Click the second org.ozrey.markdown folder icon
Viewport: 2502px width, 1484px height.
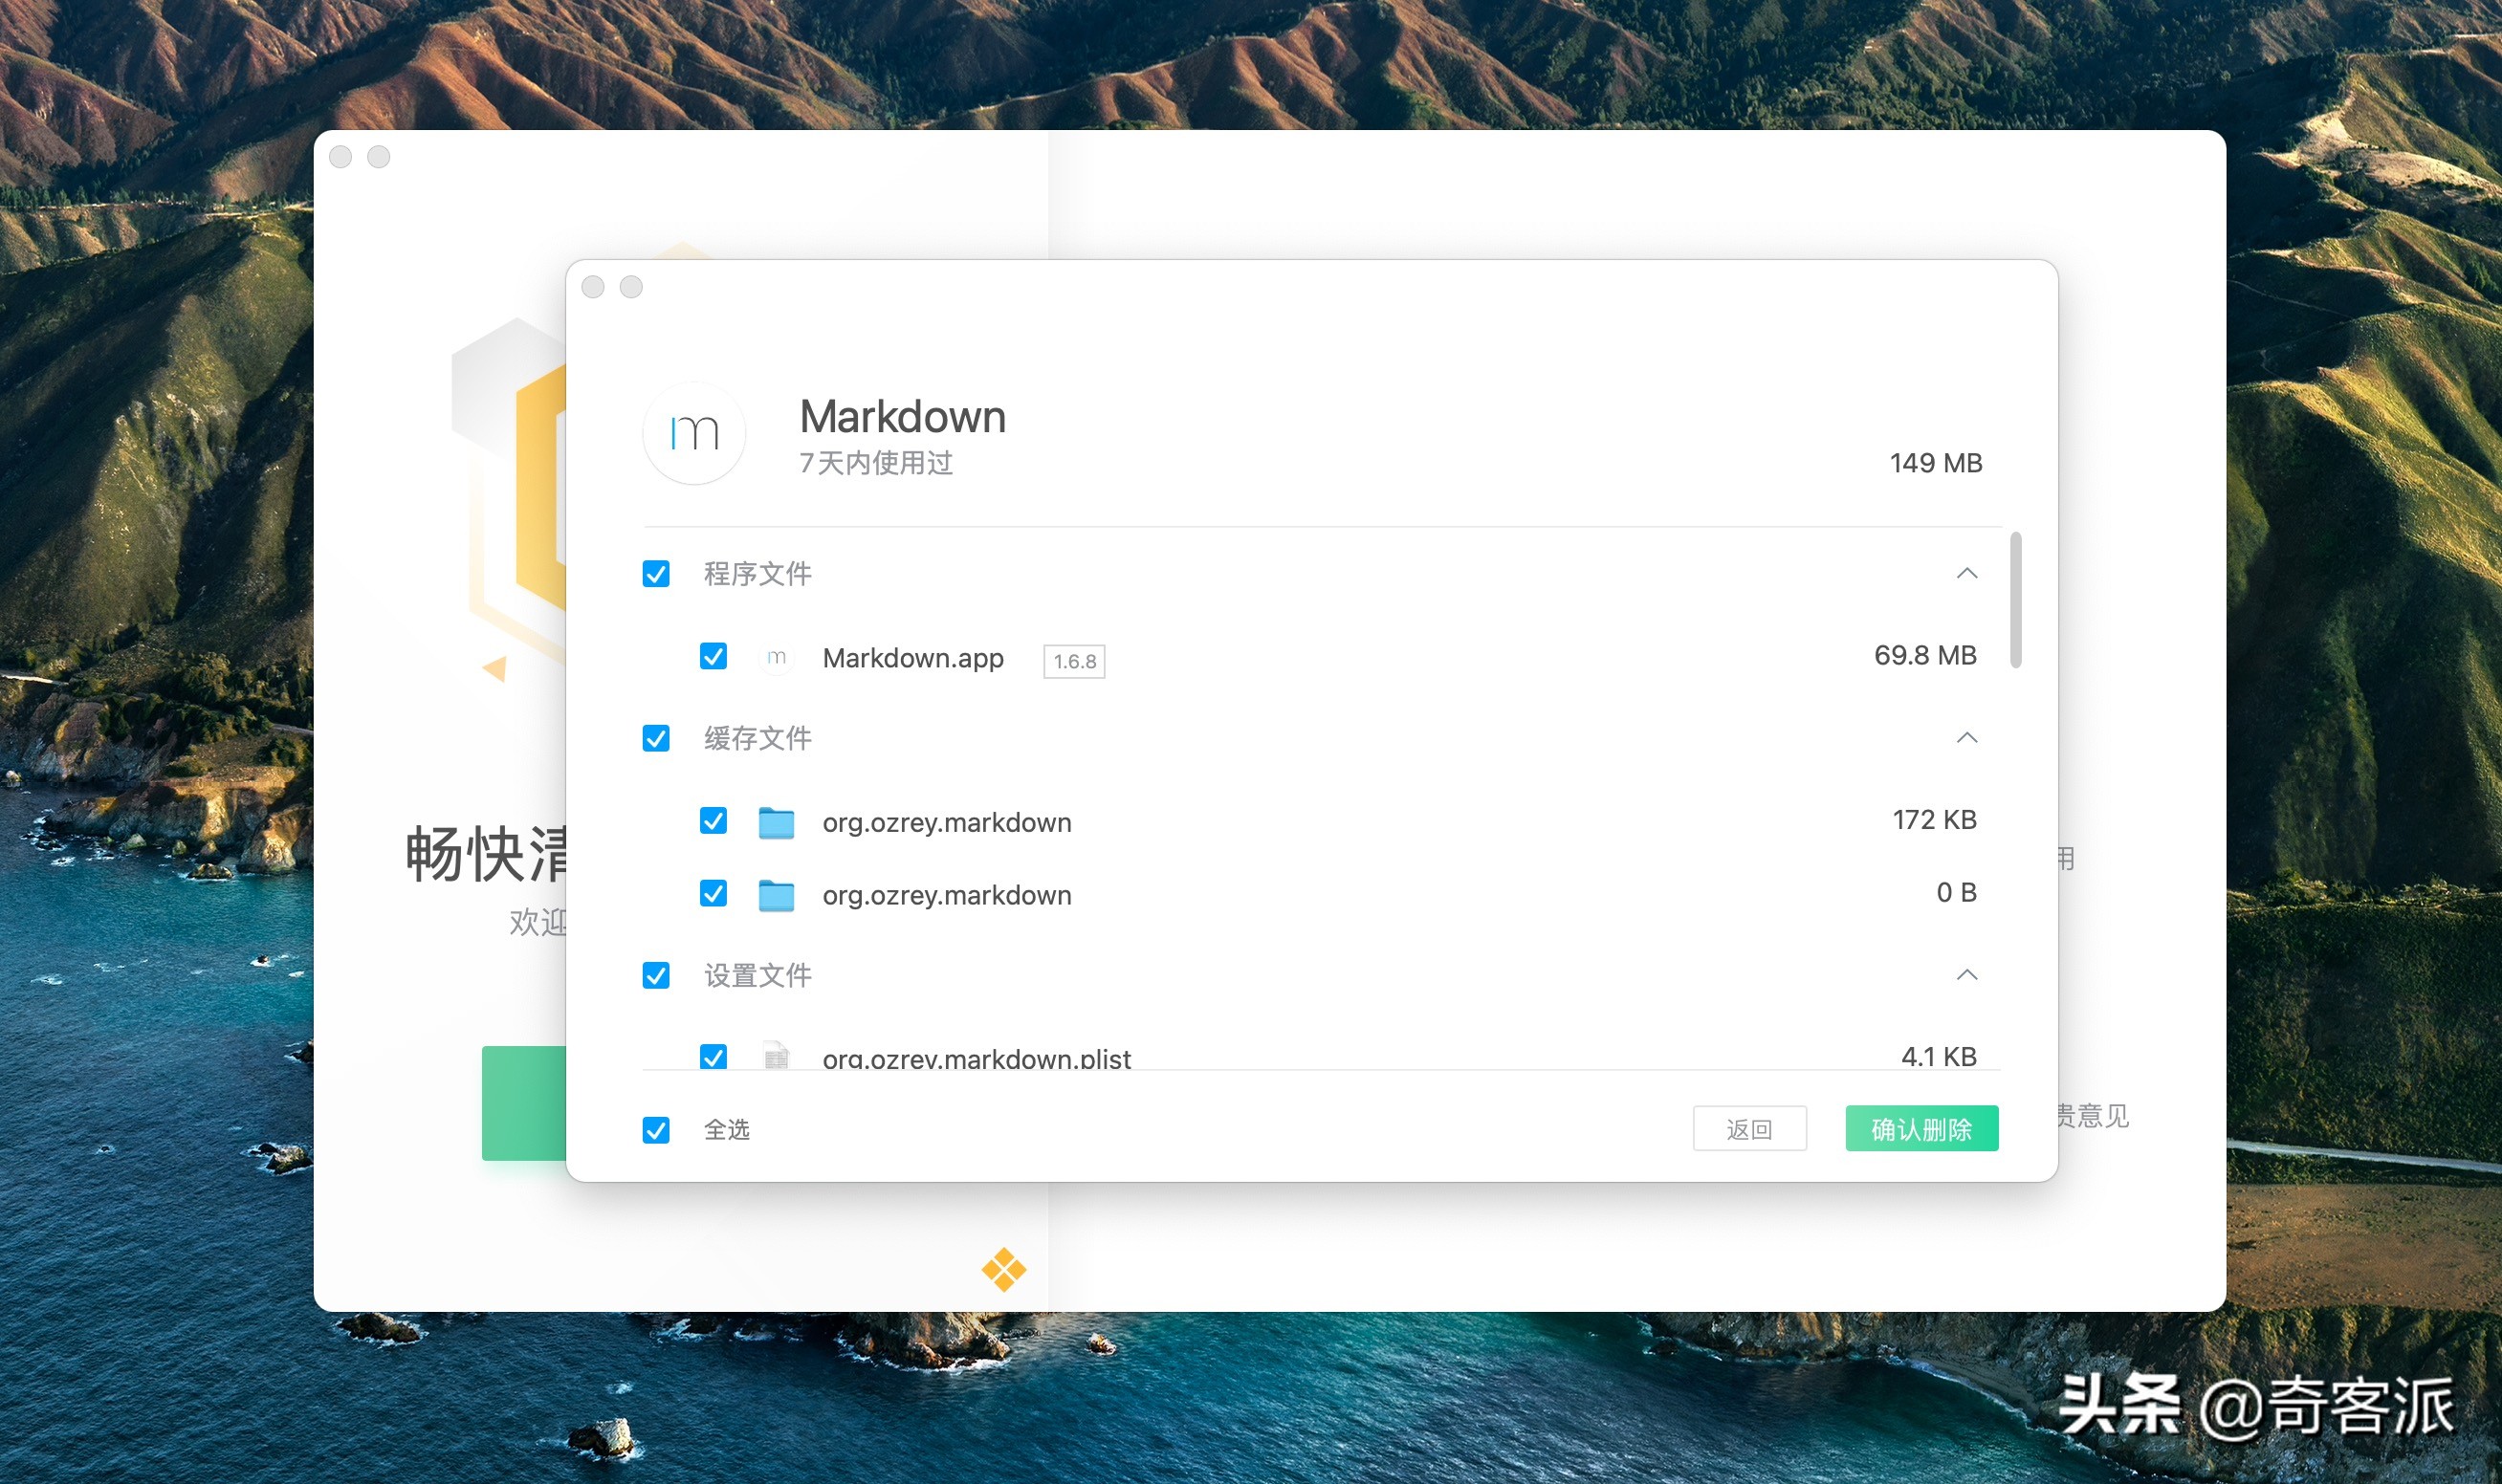click(x=777, y=894)
